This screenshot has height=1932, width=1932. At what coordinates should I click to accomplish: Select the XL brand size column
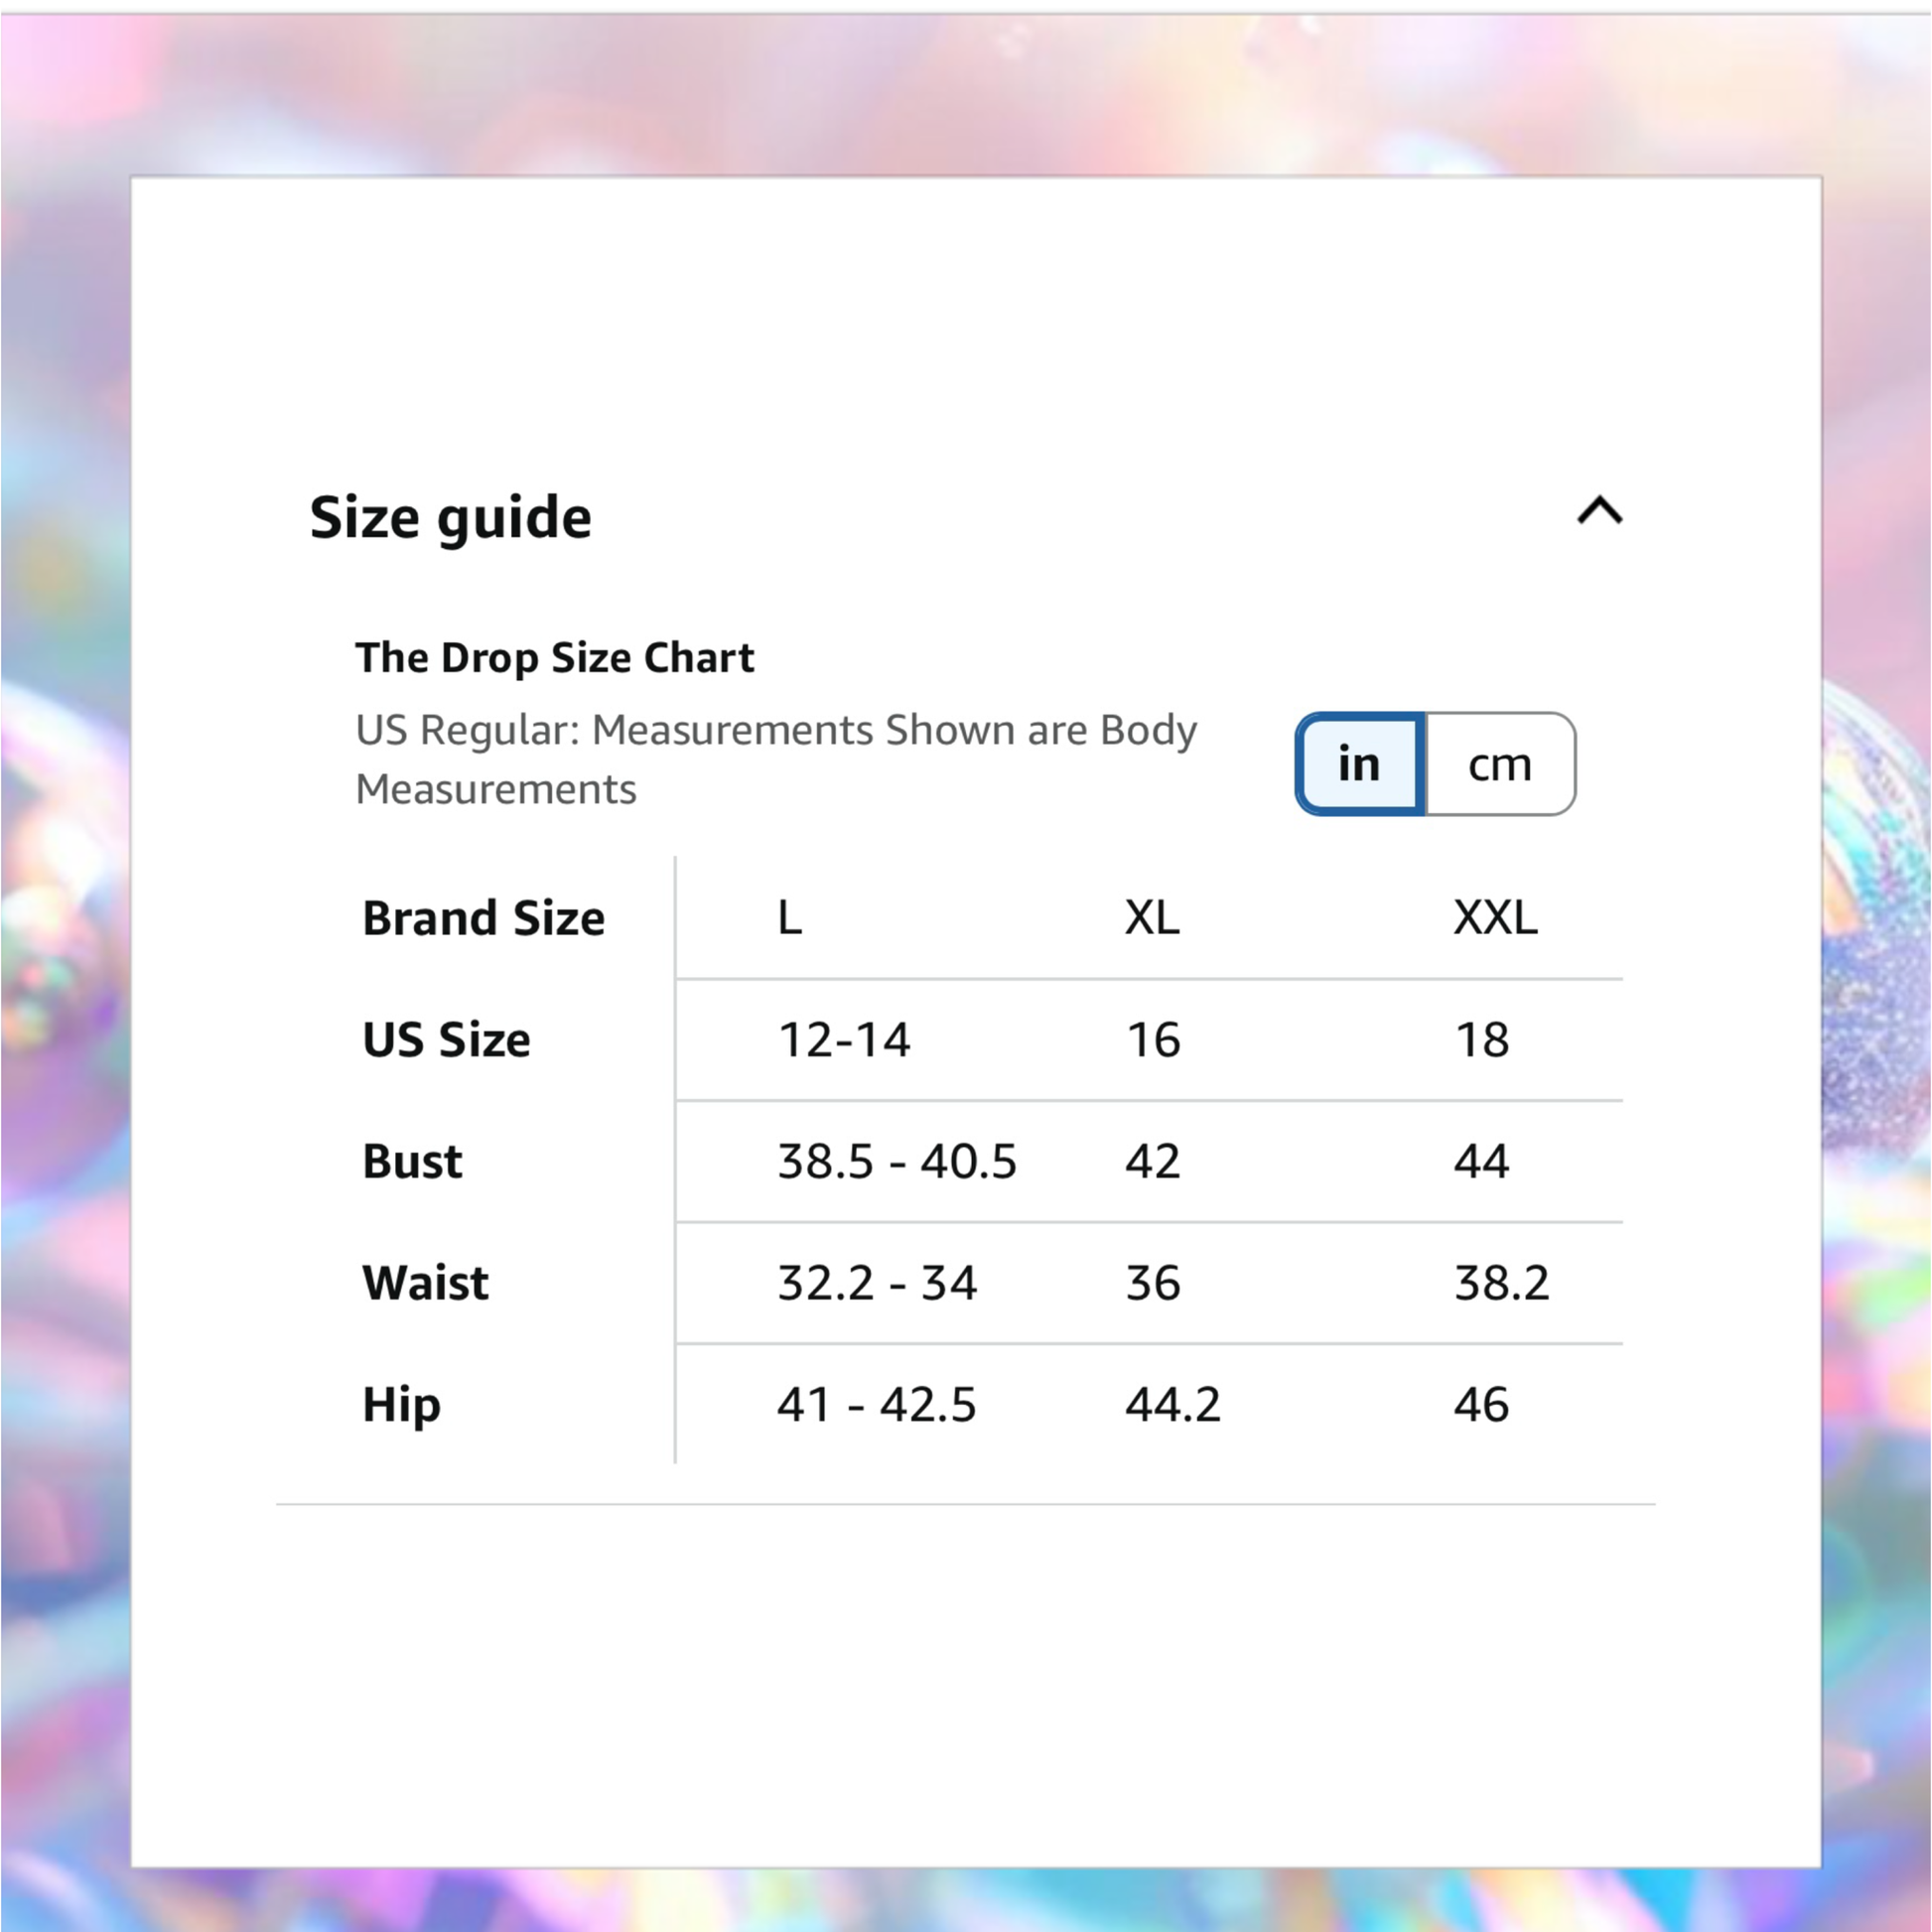[x=1152, y=918]
